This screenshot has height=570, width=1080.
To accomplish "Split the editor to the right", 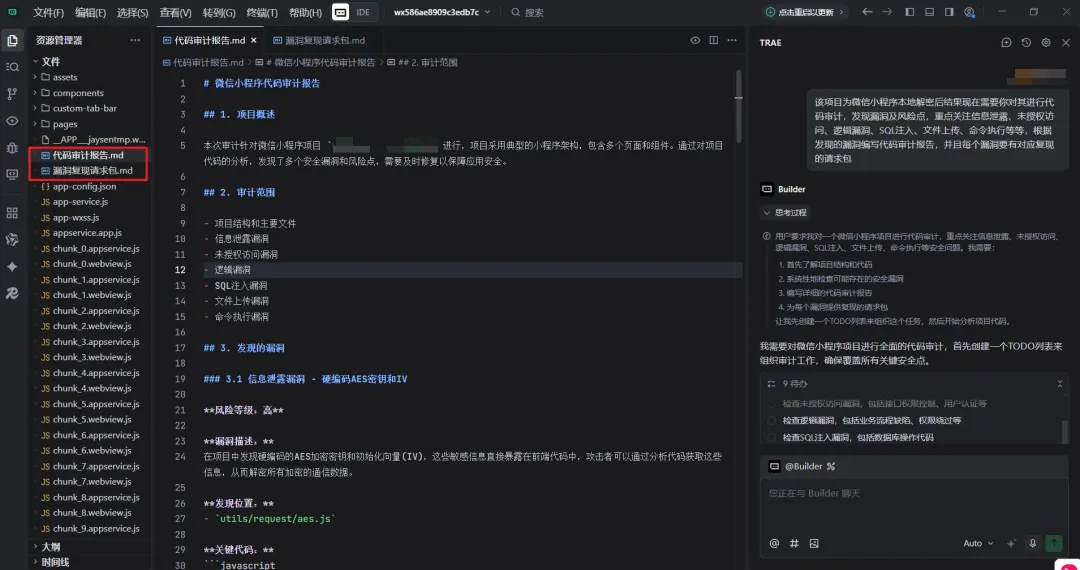I will [714, 41].
